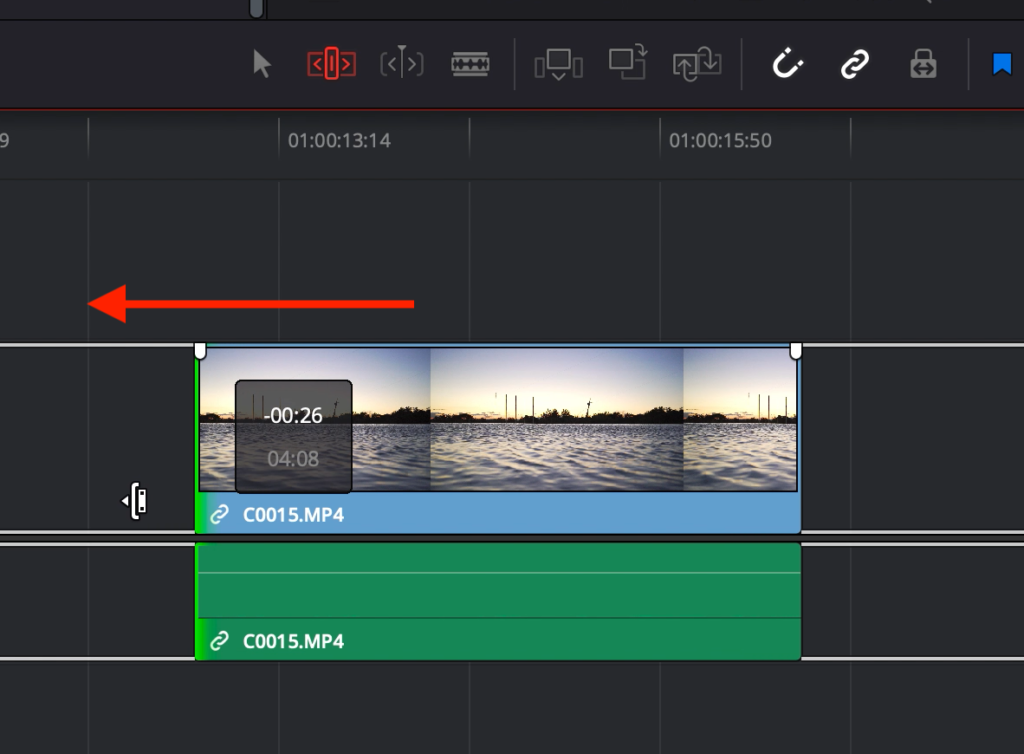Click the Replace Clip icon

(x=697, y=65)
